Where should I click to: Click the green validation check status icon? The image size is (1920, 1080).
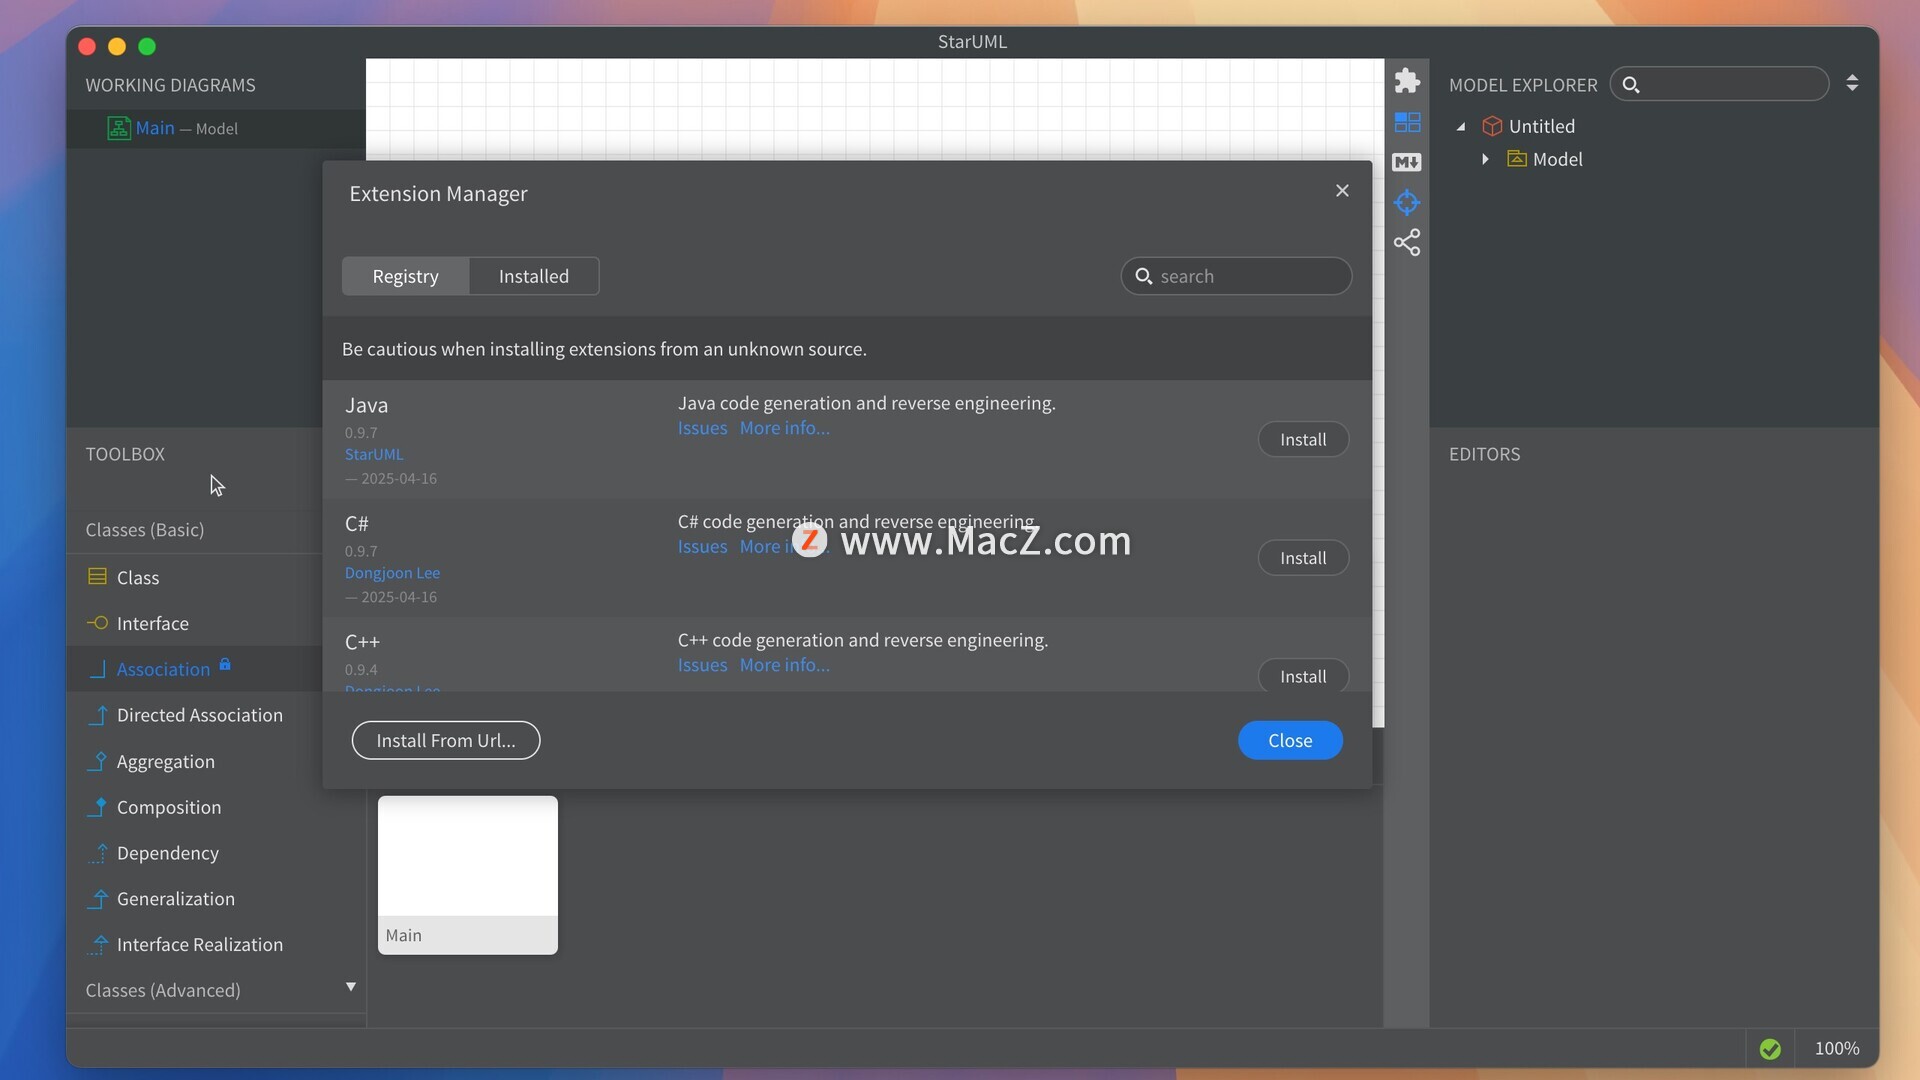coord(1770,1049)
